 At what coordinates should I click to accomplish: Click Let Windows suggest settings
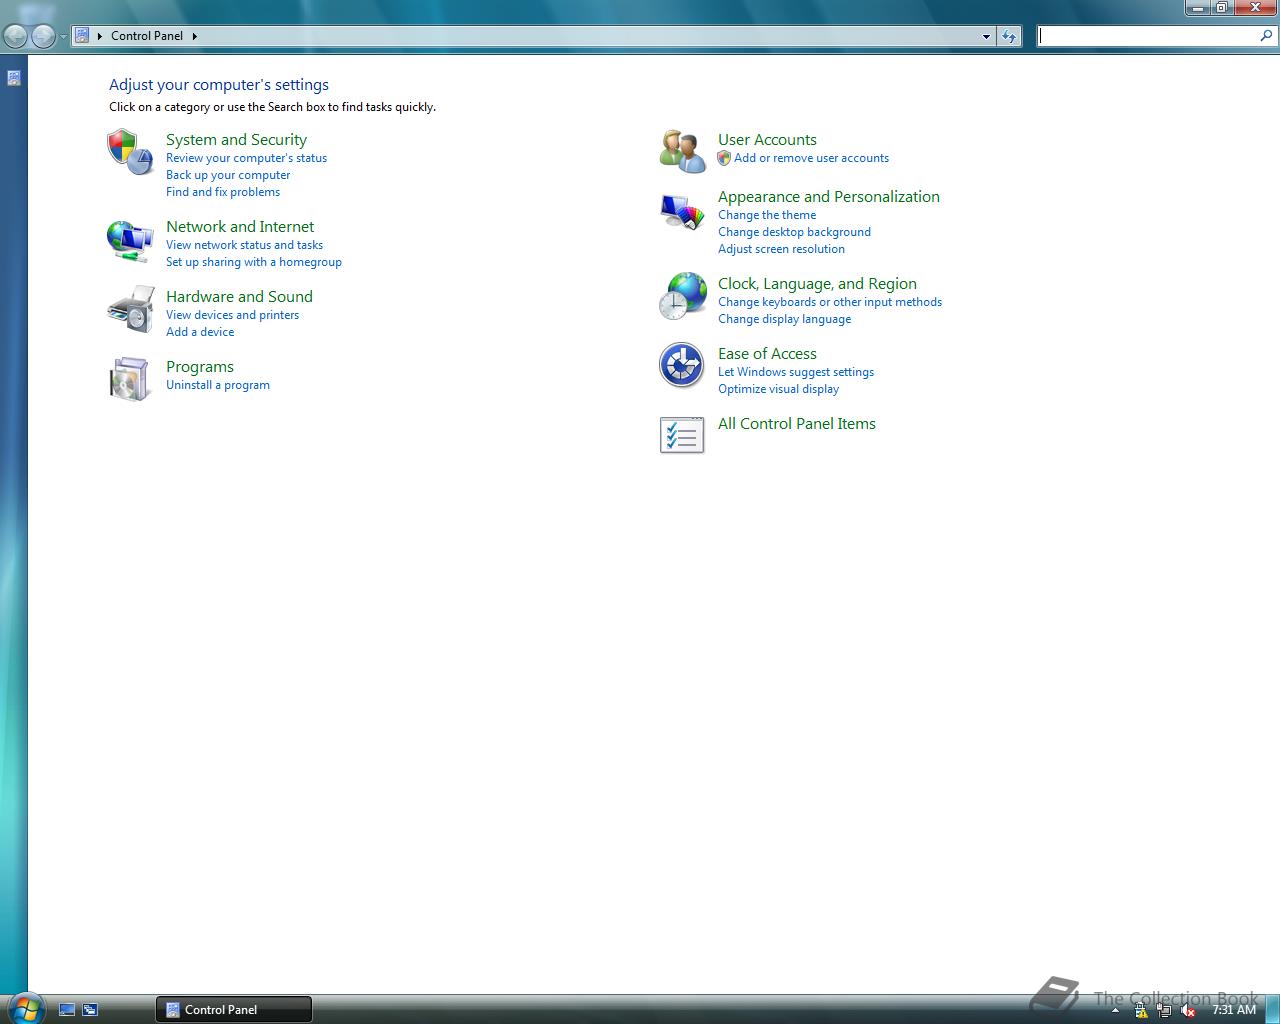tap(796, 372)
